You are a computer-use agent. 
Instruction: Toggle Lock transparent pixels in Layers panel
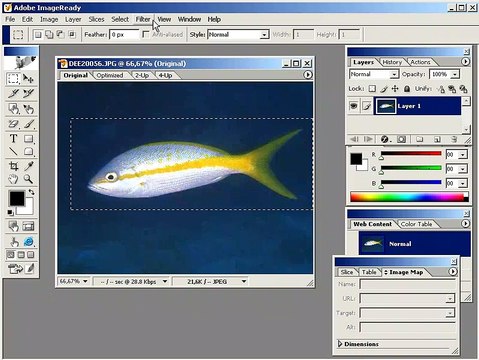[372, 89]
